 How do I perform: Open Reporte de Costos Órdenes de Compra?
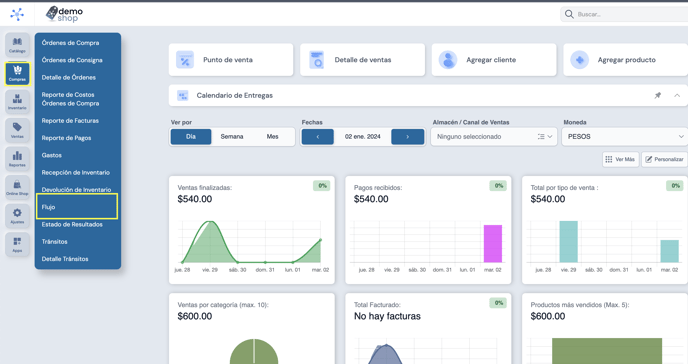[x=70, y=99]
